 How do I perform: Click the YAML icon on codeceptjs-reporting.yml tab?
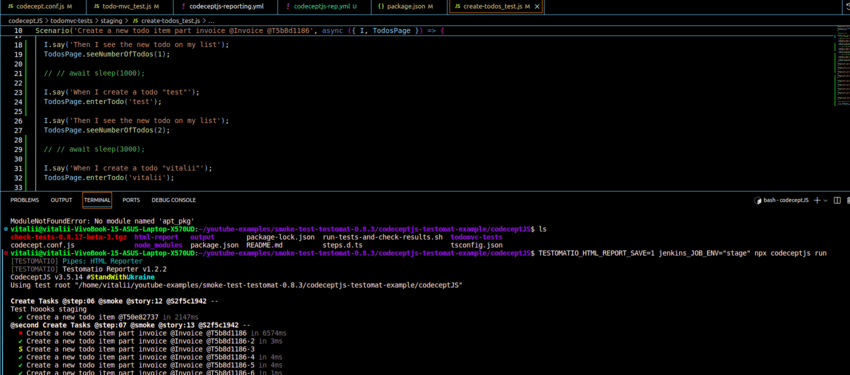click(x=182, y=7)
